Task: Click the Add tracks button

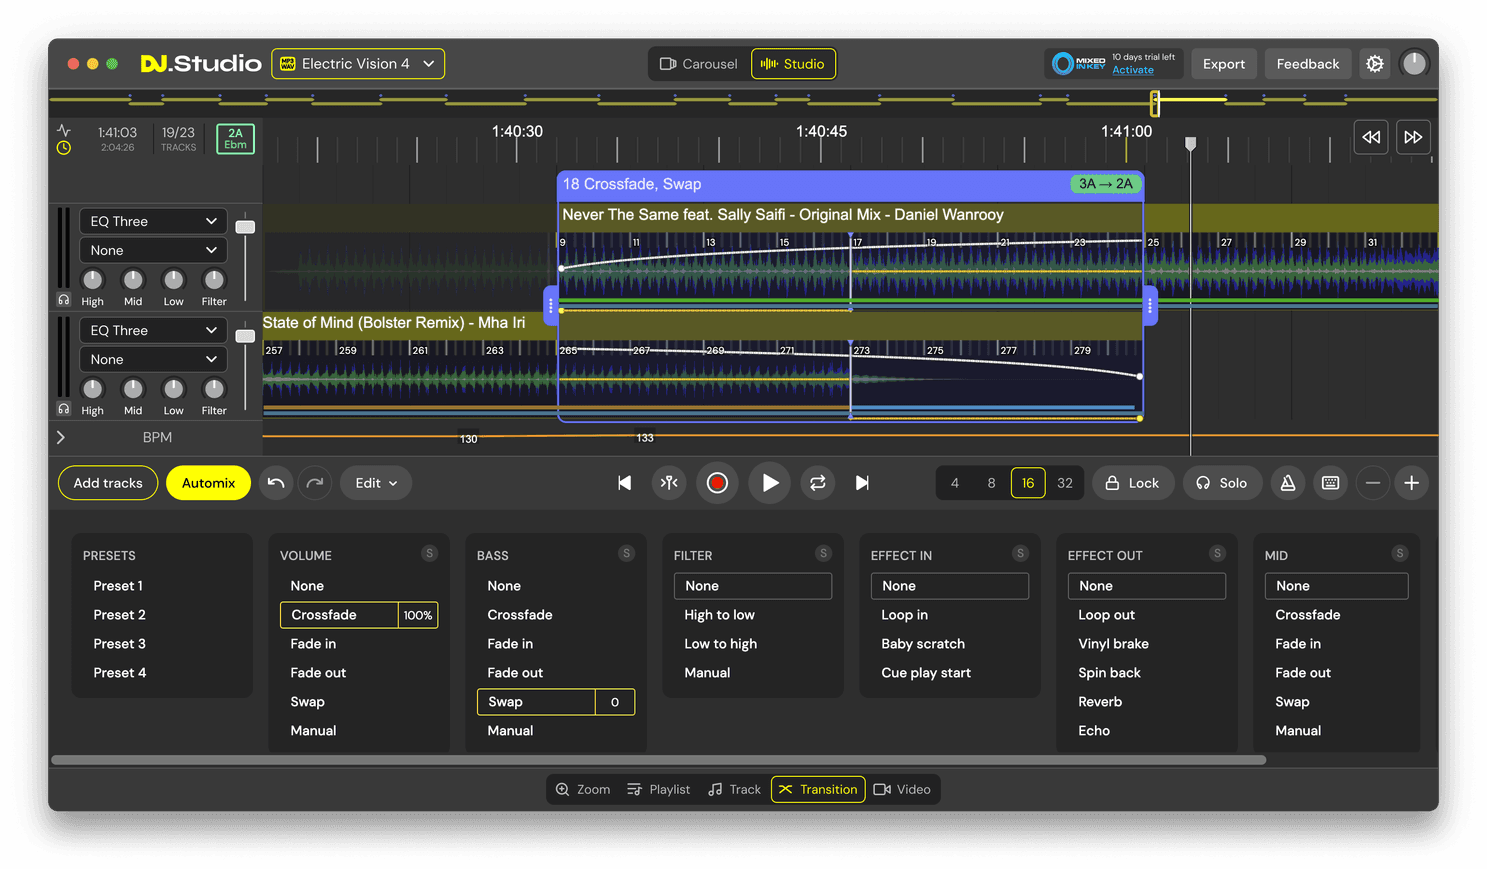Action: [108, 483]
